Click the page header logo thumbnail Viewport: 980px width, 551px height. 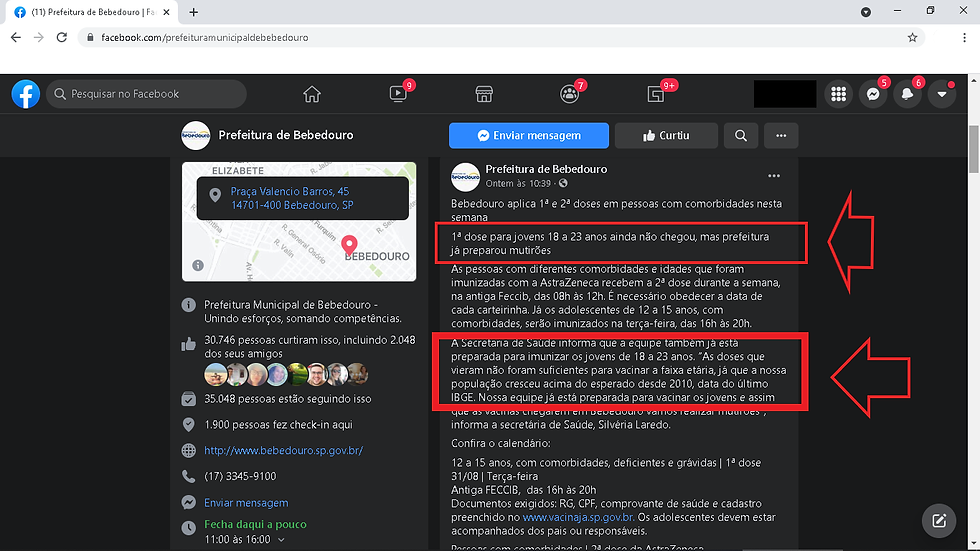196,136
